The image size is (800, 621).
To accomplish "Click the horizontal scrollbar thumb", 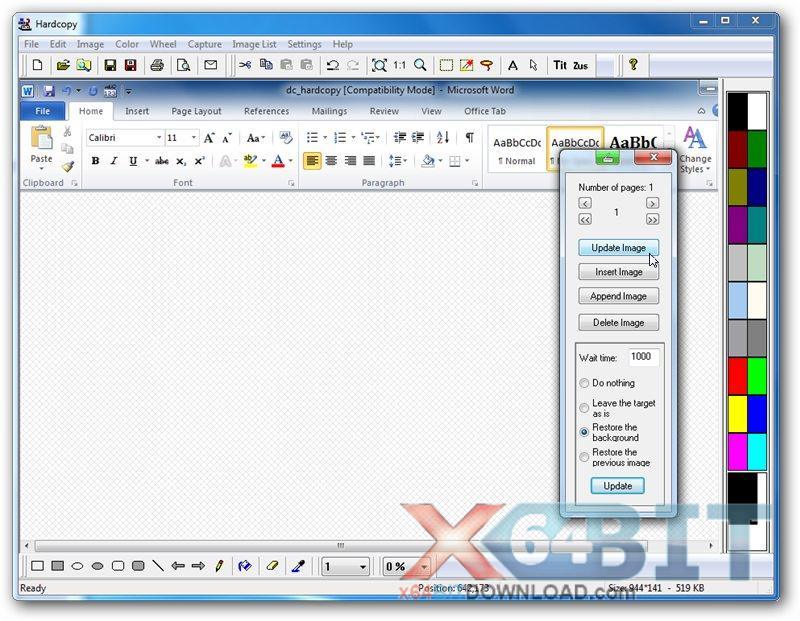I will pyautogui.click(x=341, y=545).
